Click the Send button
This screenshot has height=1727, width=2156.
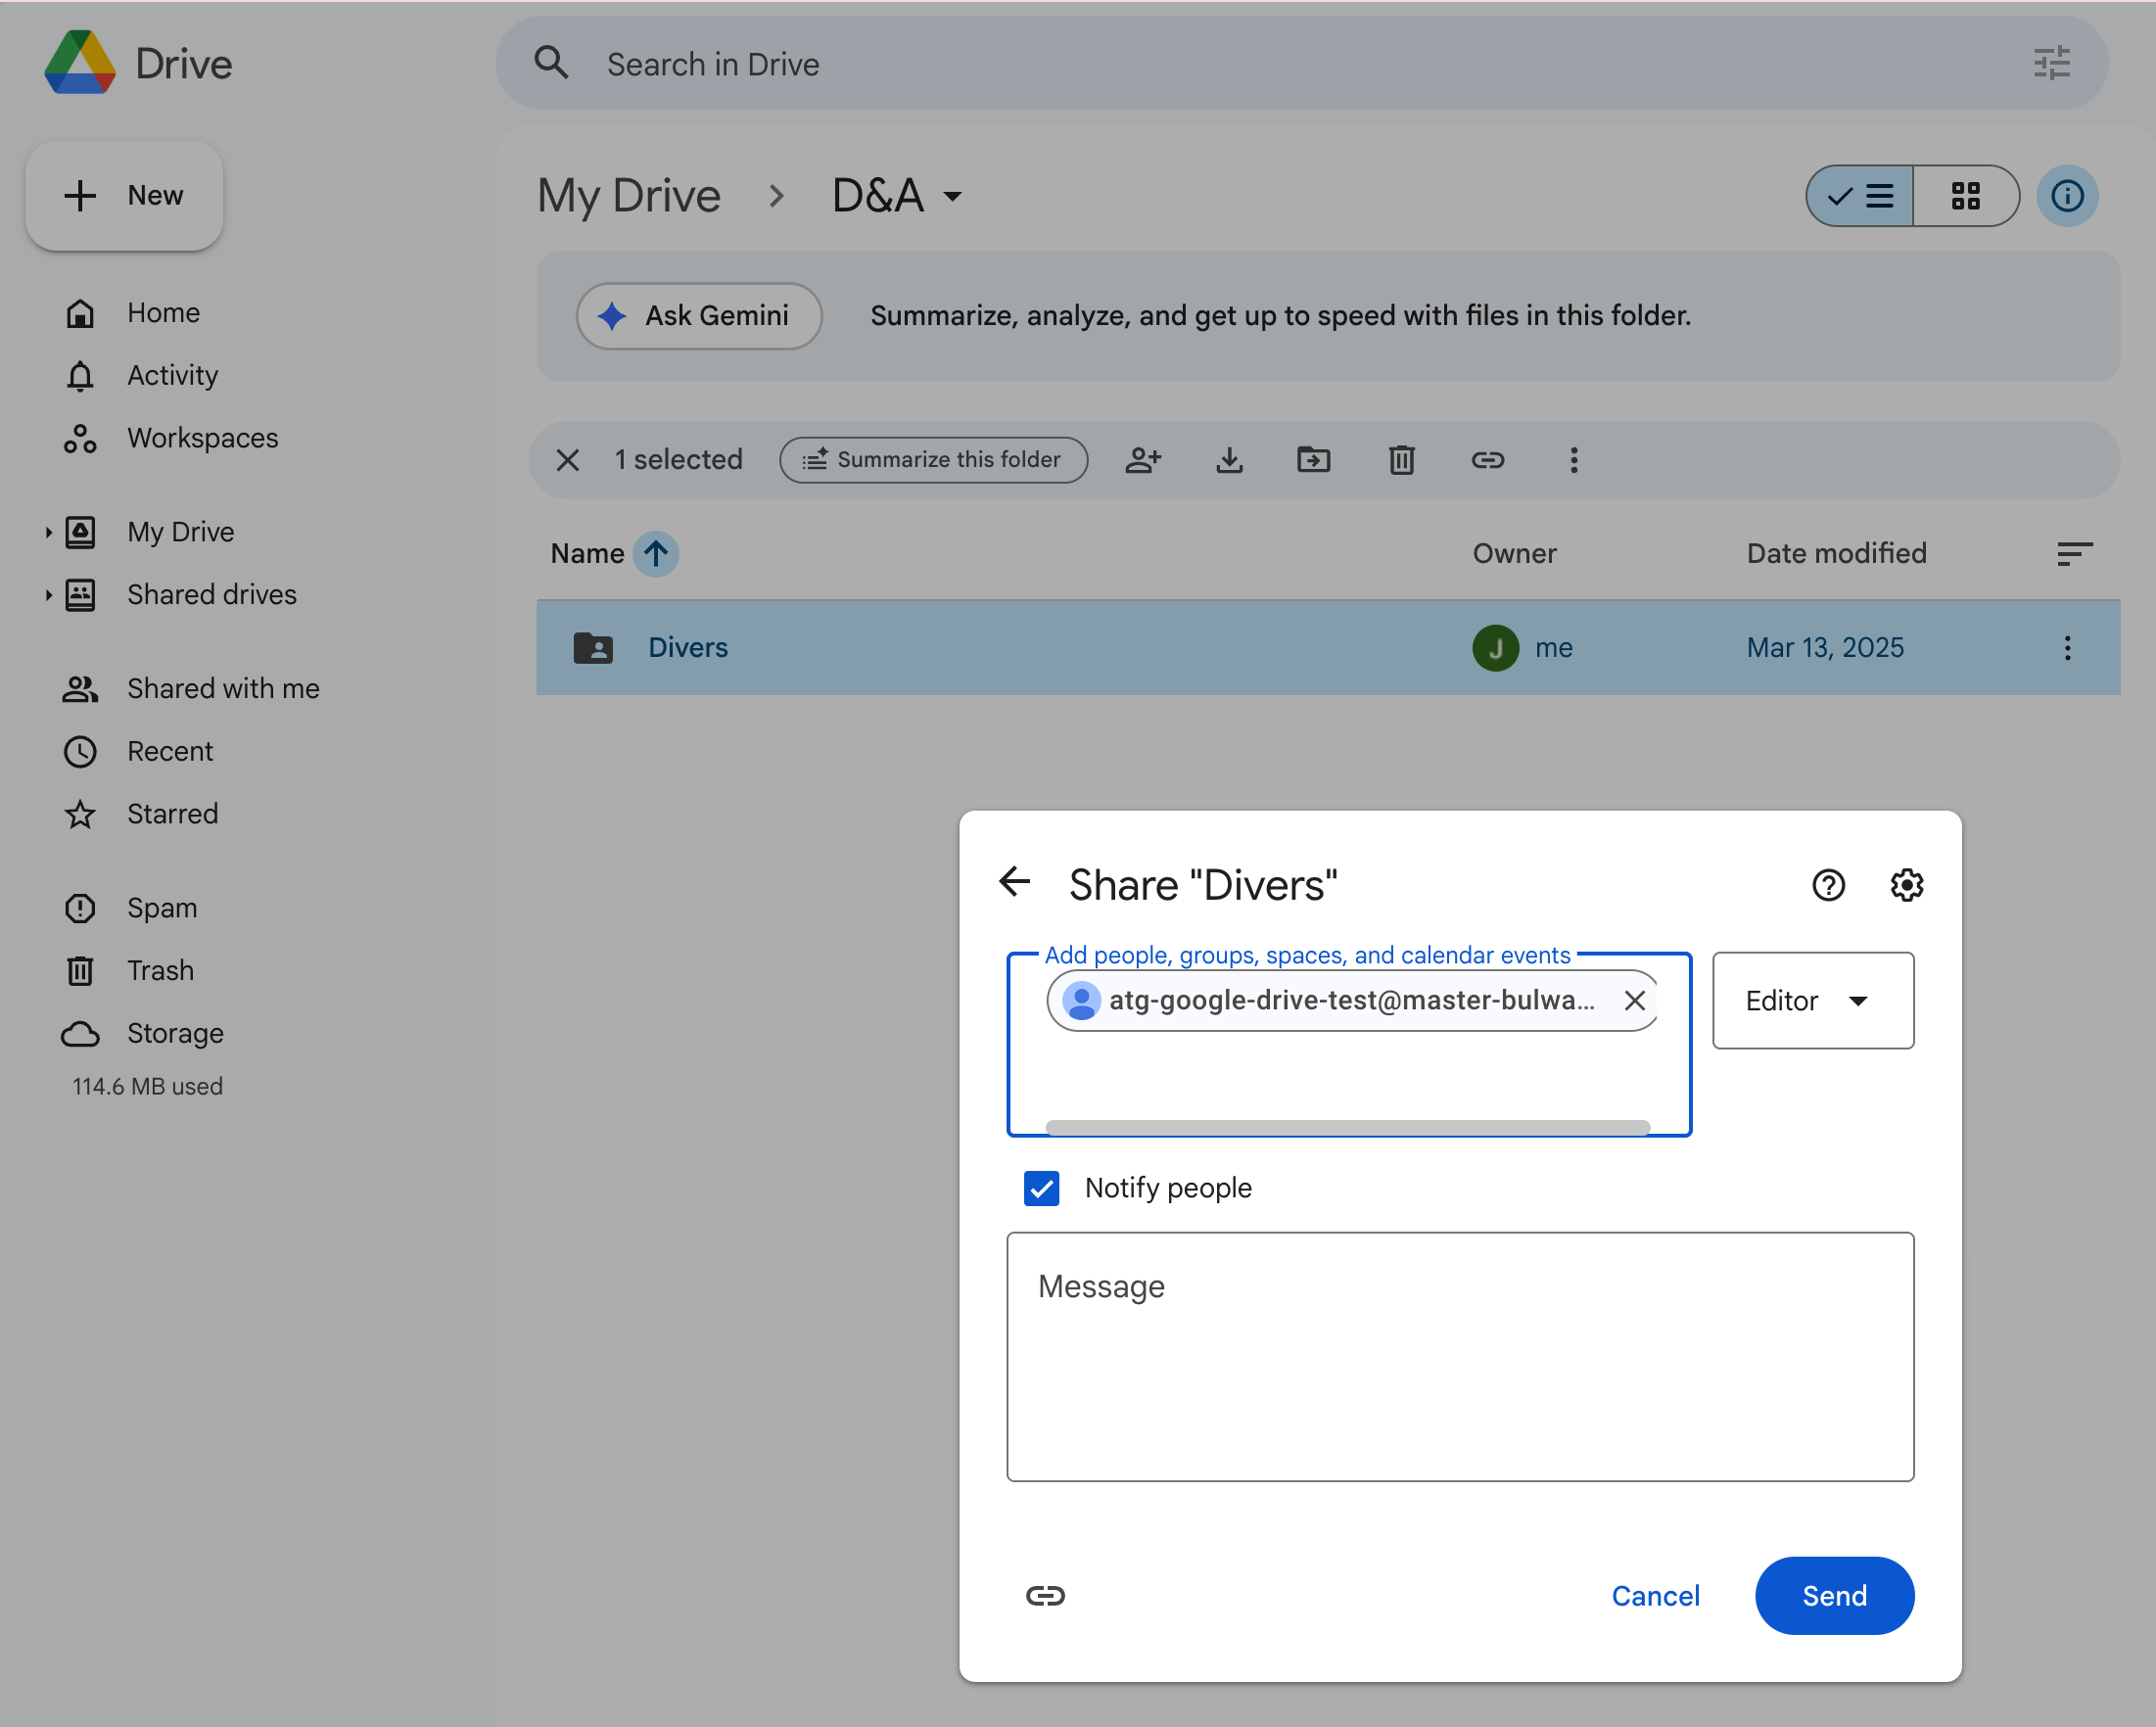pyautogui.click(x=1833, y=1596)
